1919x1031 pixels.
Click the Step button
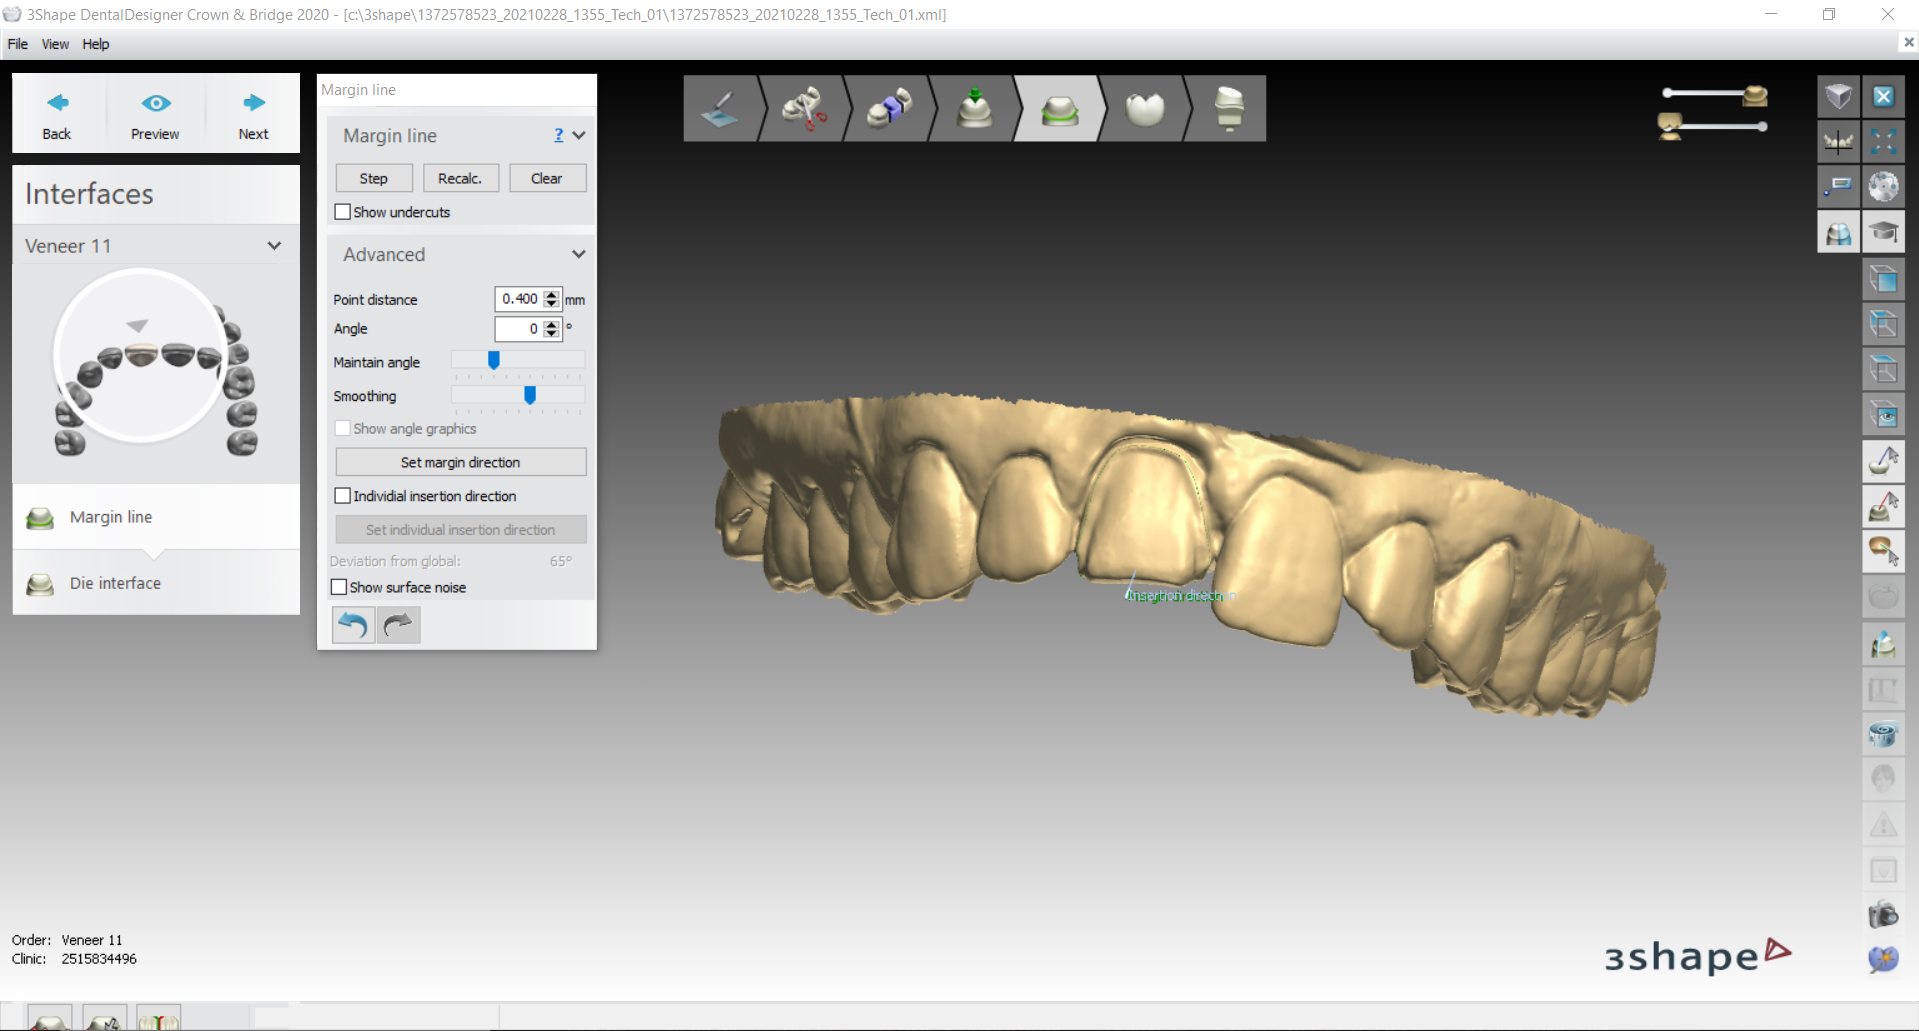pos(374,178)
